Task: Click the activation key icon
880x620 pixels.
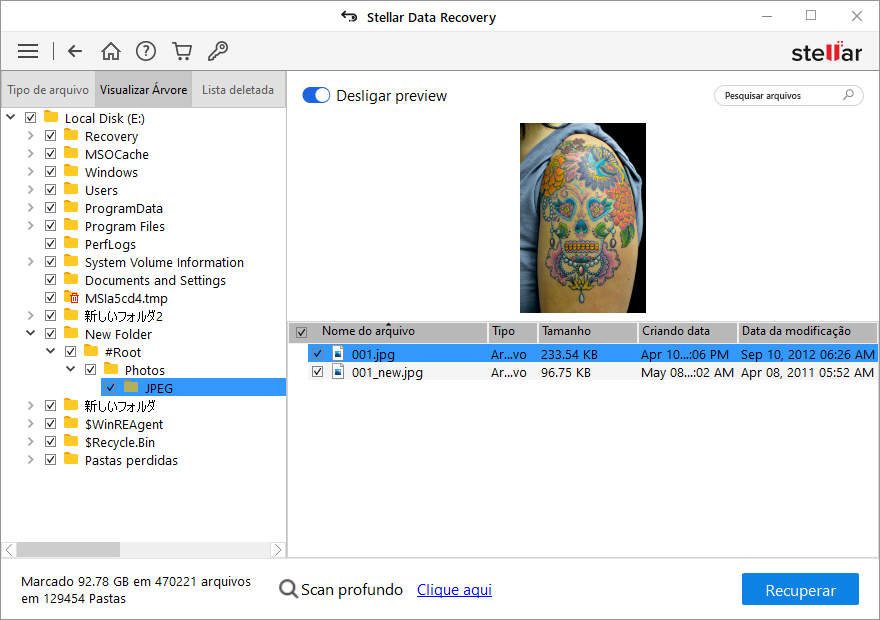Action: (x=217, y=51)
